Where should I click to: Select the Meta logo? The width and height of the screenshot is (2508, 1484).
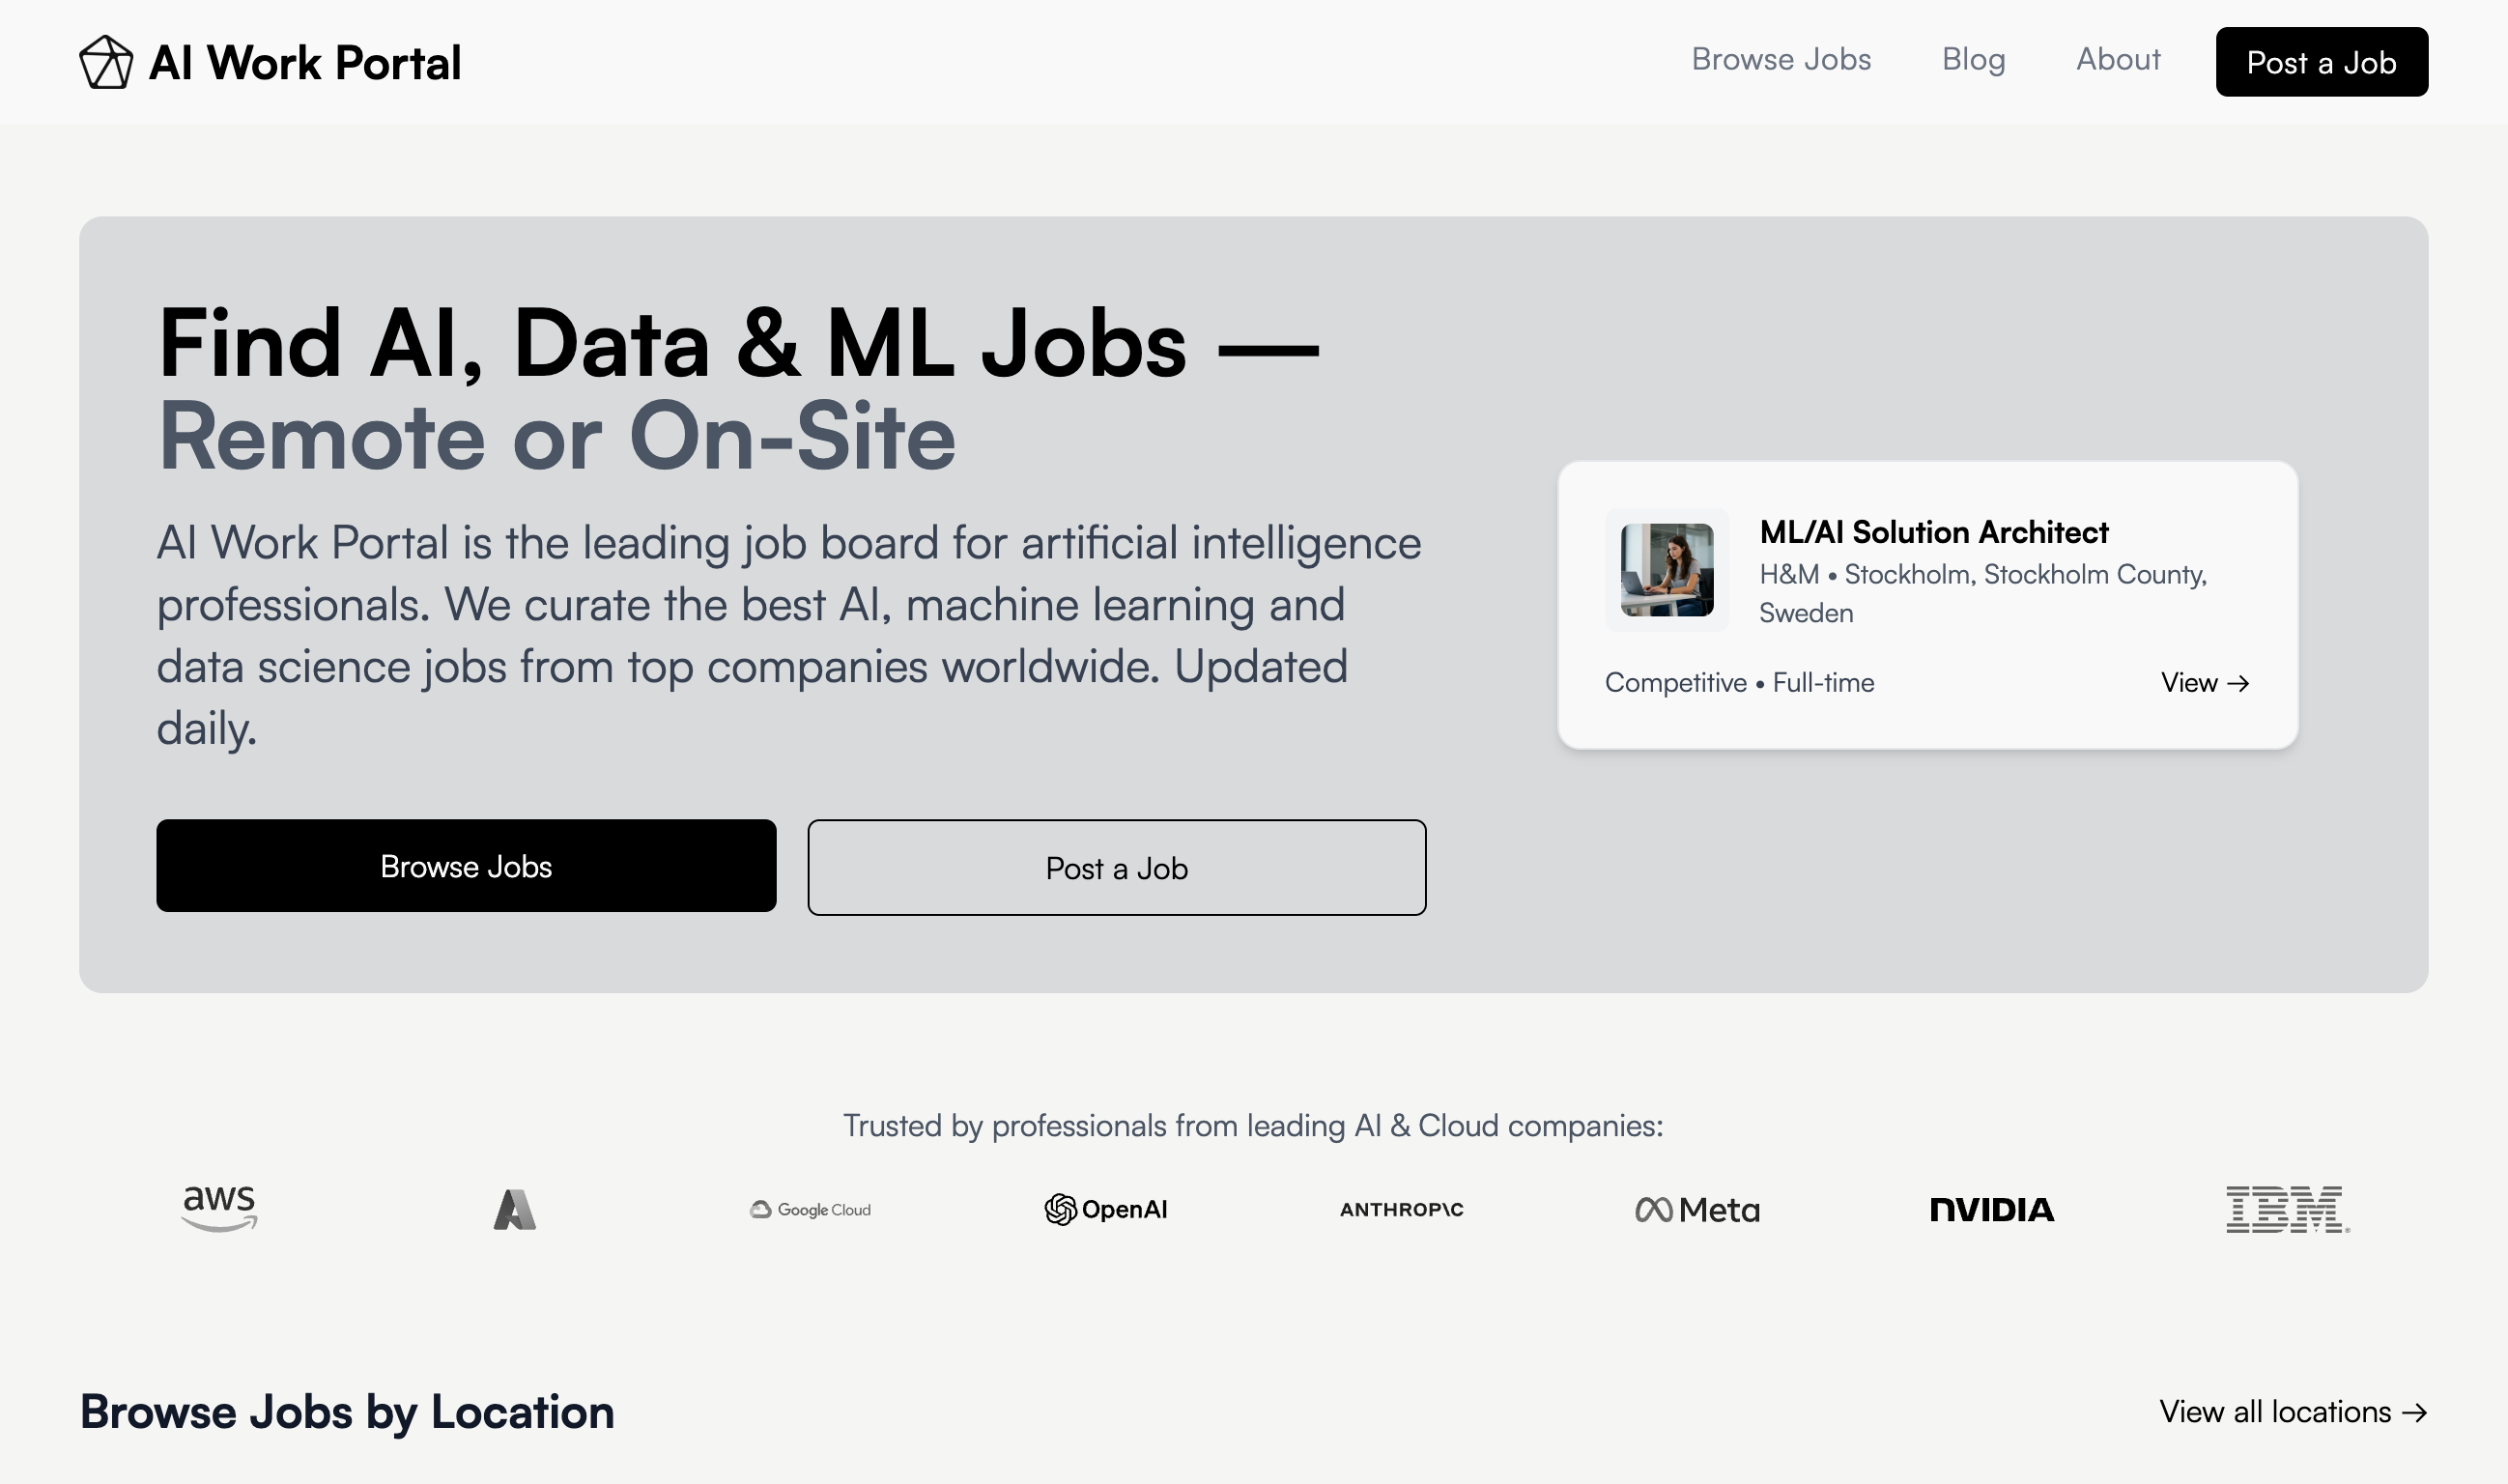coord(1697,1209)
